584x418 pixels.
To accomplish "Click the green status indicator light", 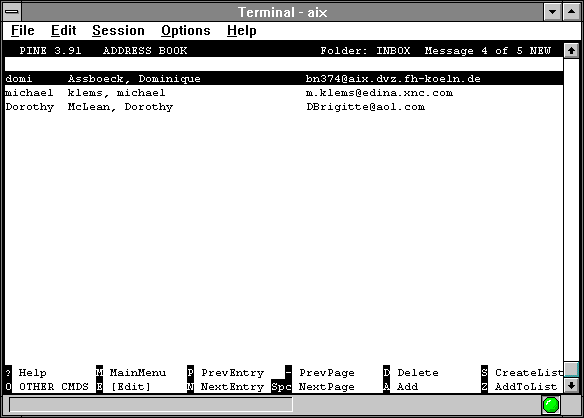I will tap(551, 405).
